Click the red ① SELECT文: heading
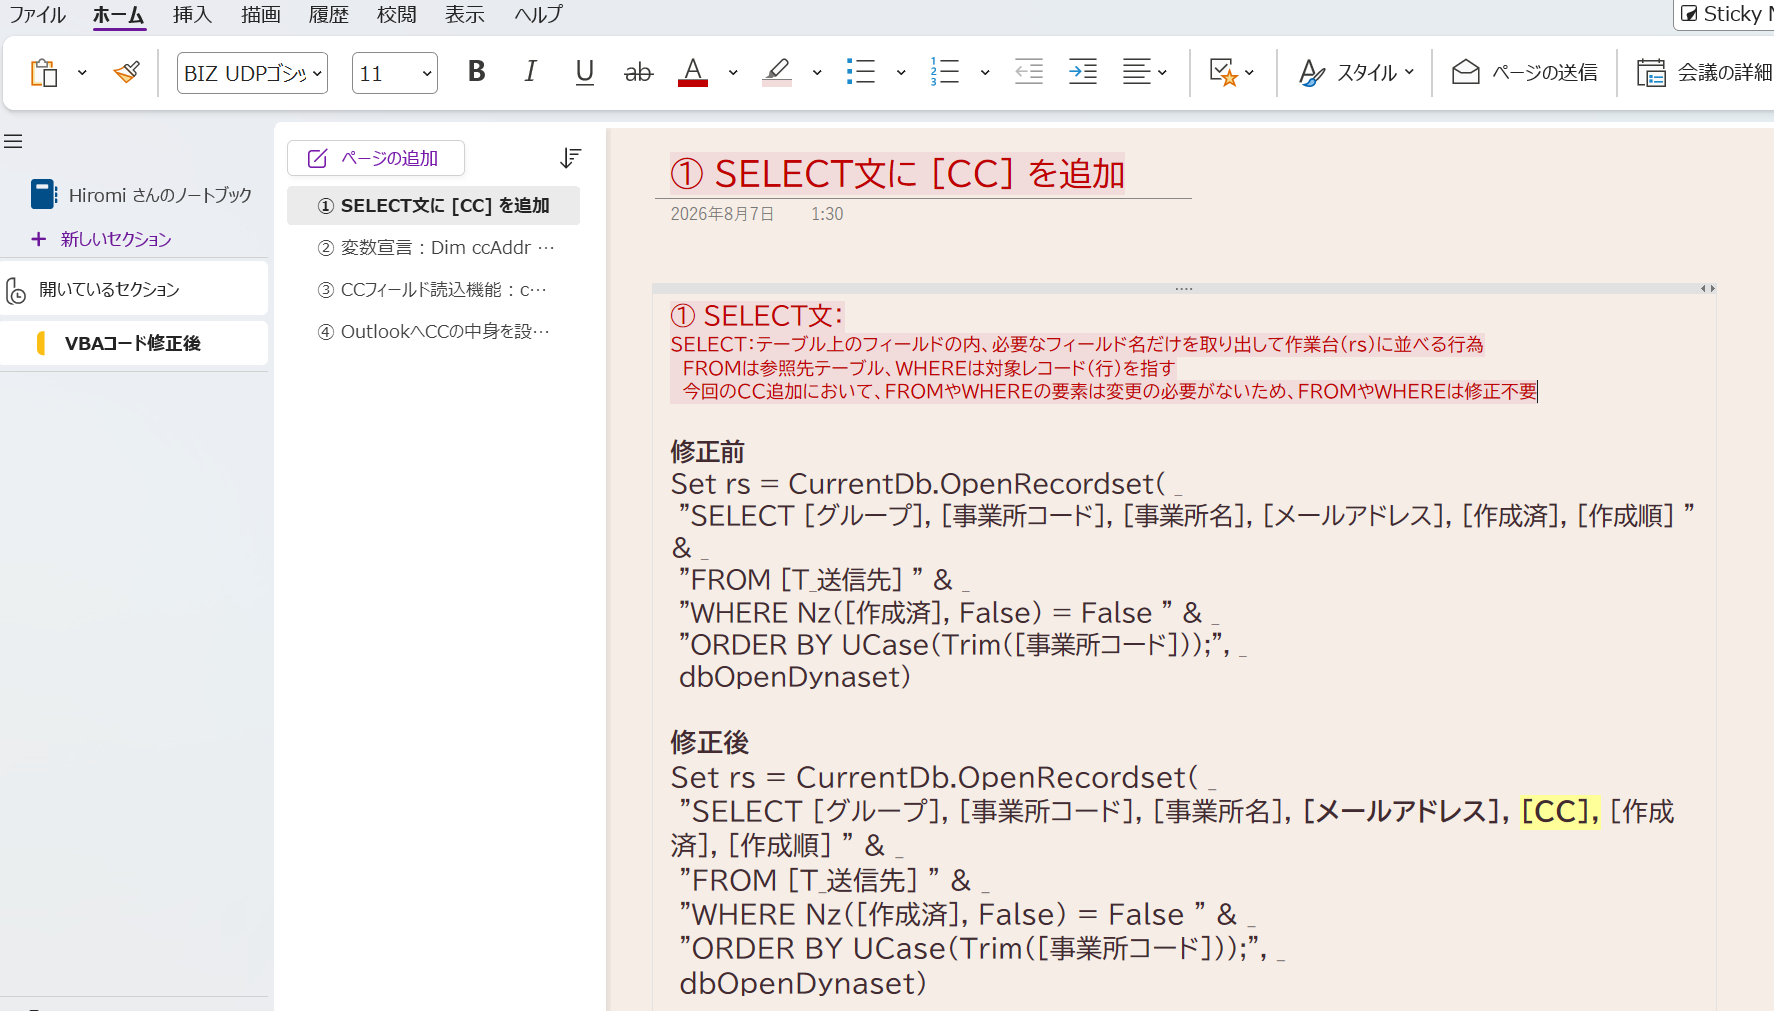Viewport: 1774px width, 1011px height. pos(757,316)
